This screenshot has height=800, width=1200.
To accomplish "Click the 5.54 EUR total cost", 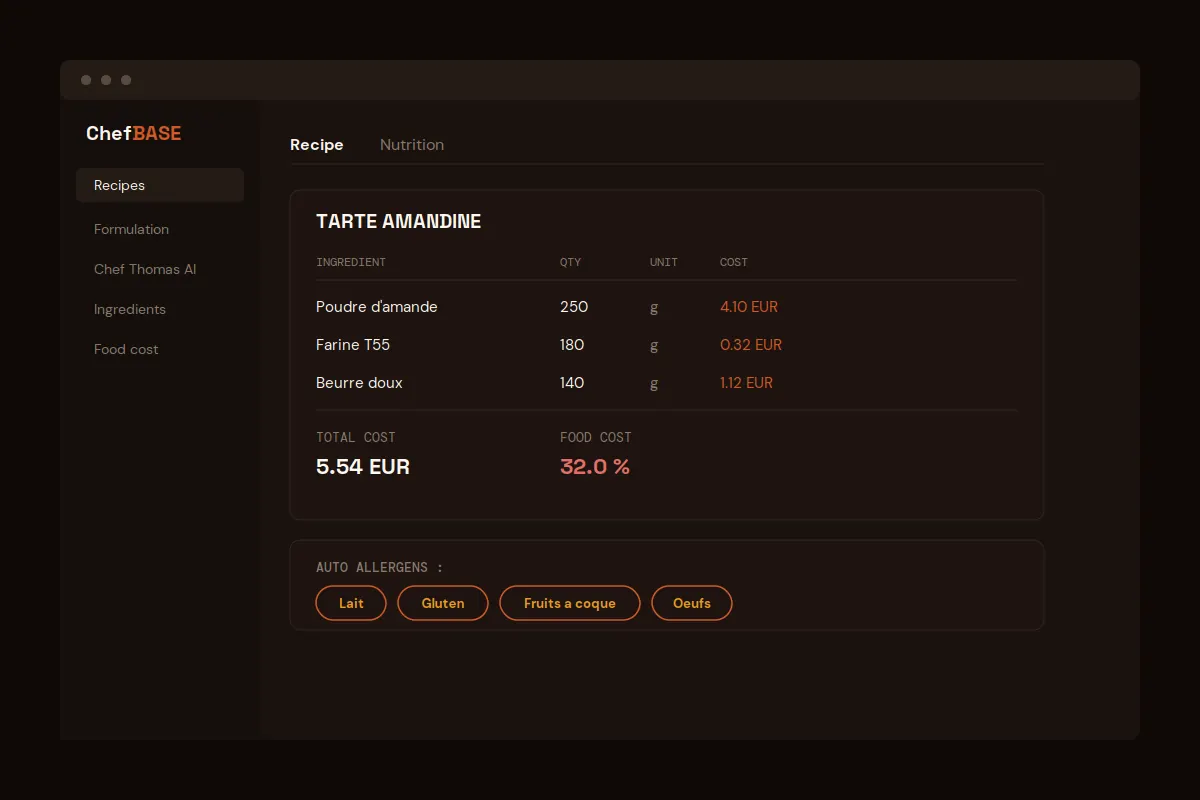I will coord(363,467).
